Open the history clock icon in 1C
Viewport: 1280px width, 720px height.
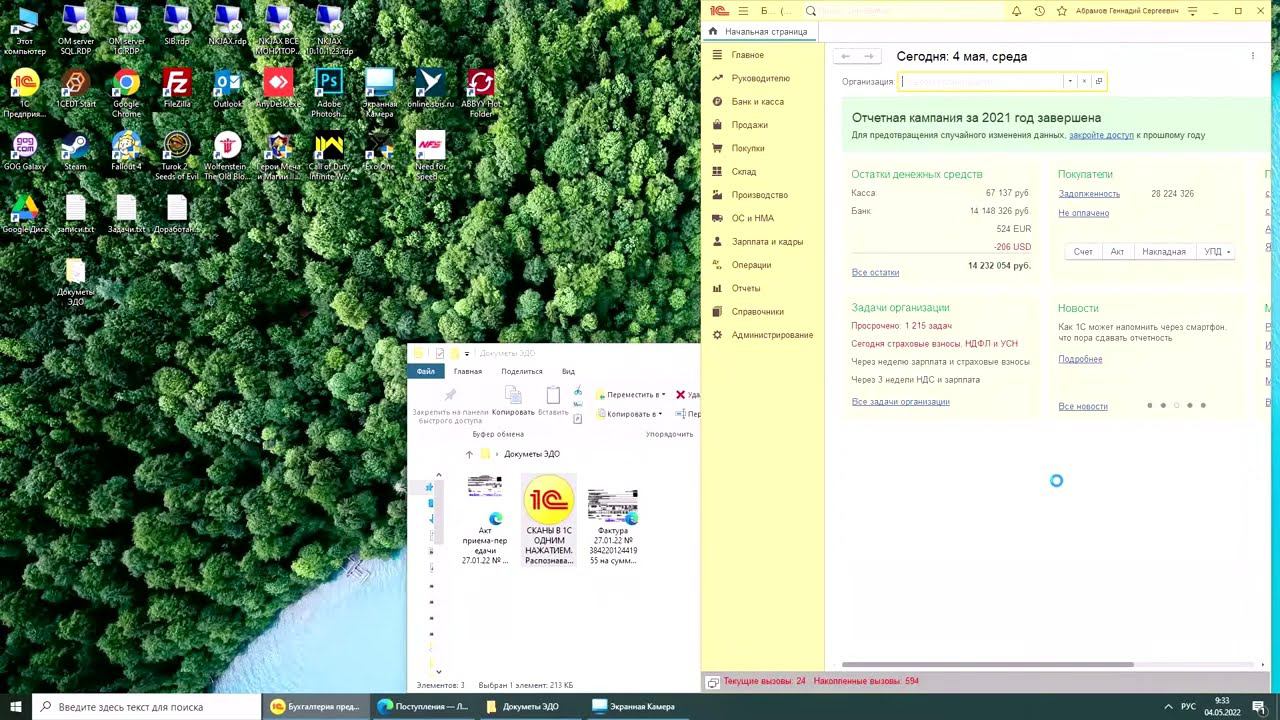tap(1039, 11)
